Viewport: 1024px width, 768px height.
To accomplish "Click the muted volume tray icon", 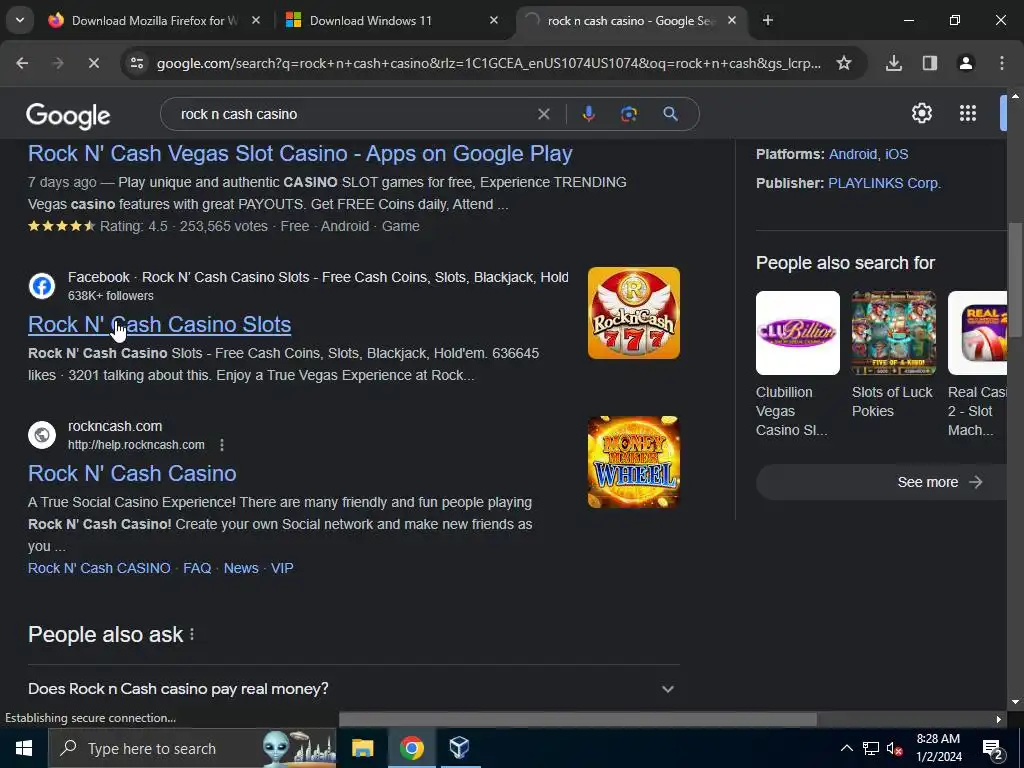I will (895, 748).
